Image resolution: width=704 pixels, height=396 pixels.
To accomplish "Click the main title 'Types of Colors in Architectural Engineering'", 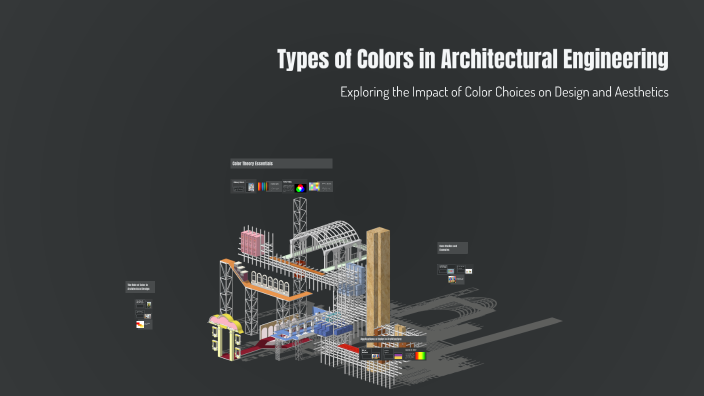I will (473, 59).
